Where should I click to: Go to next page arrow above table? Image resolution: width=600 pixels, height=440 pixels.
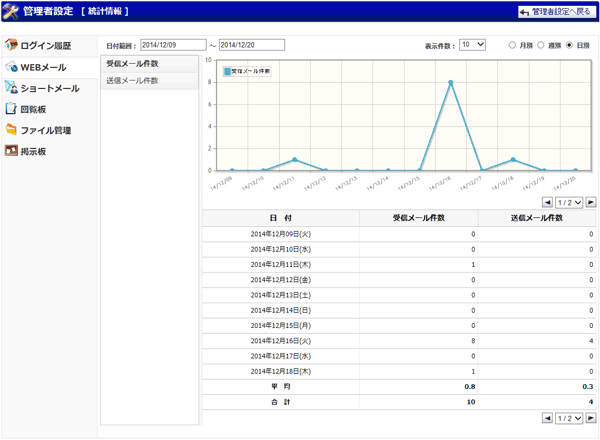click(591, 202)
